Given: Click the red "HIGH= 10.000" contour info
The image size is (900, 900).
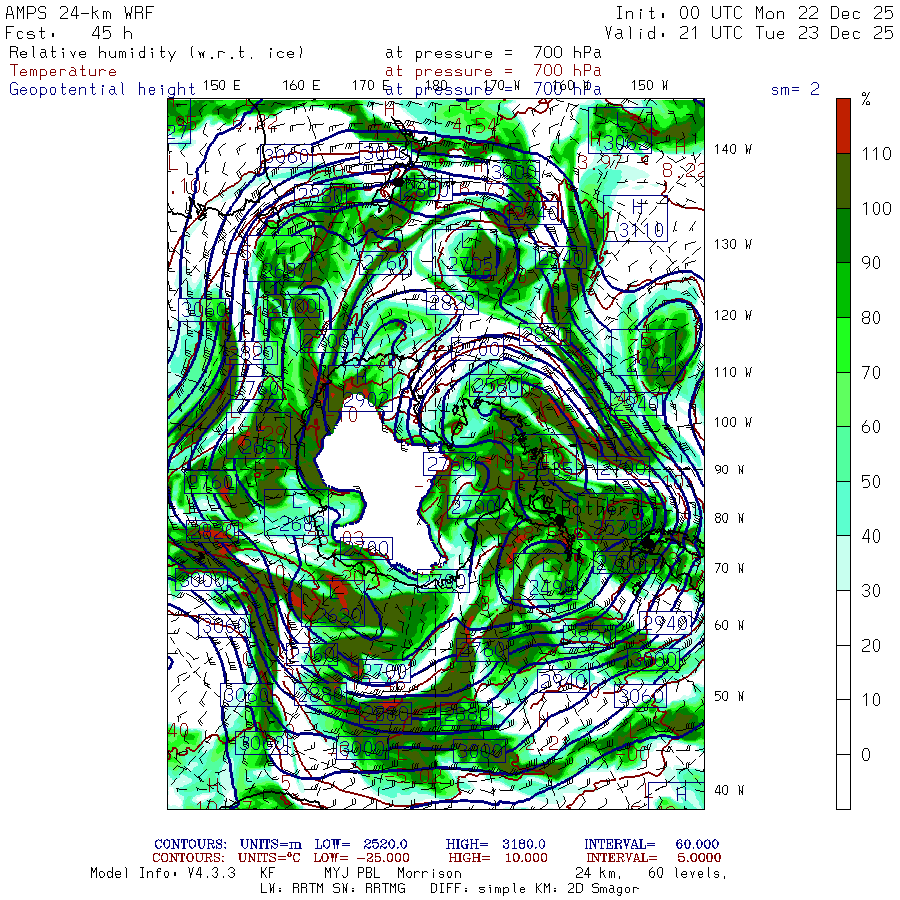Looking at the screenshot, I should click(x=498, y=858).
